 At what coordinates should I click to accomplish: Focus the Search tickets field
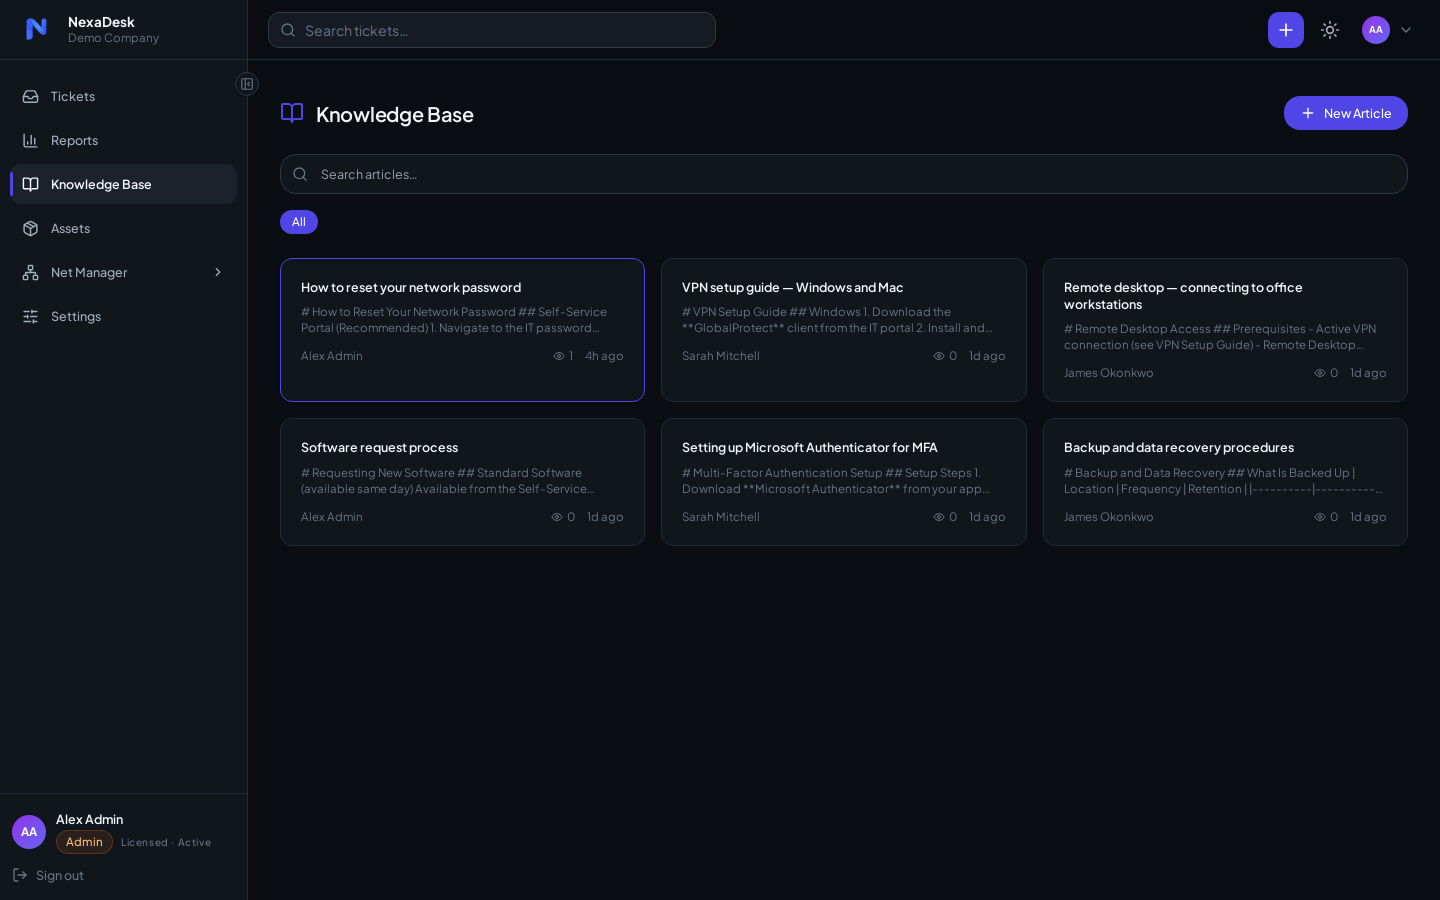tap(492, 30)
